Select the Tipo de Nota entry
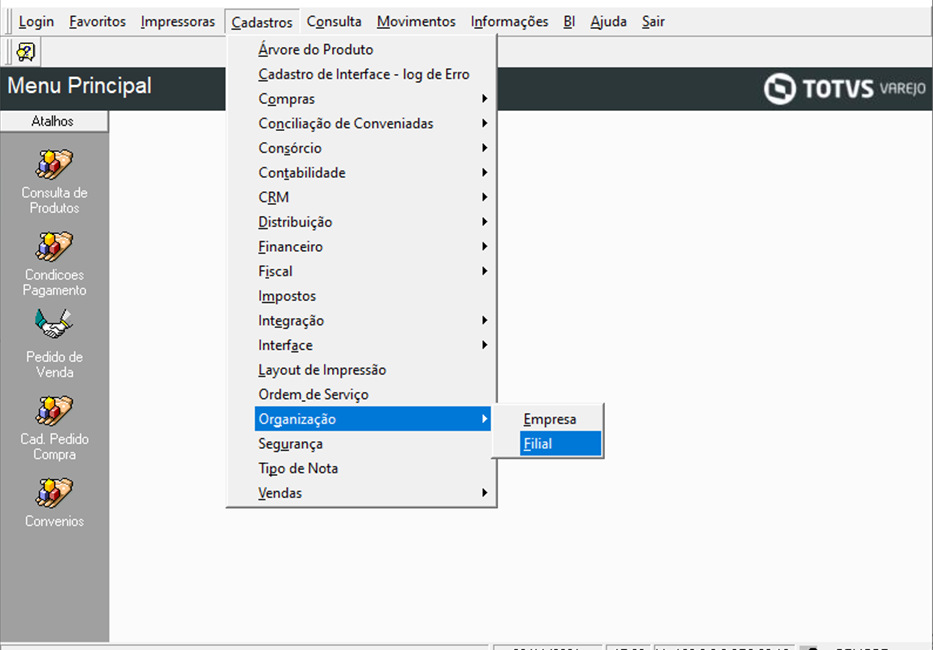933x650 pixels. [374, 468]
